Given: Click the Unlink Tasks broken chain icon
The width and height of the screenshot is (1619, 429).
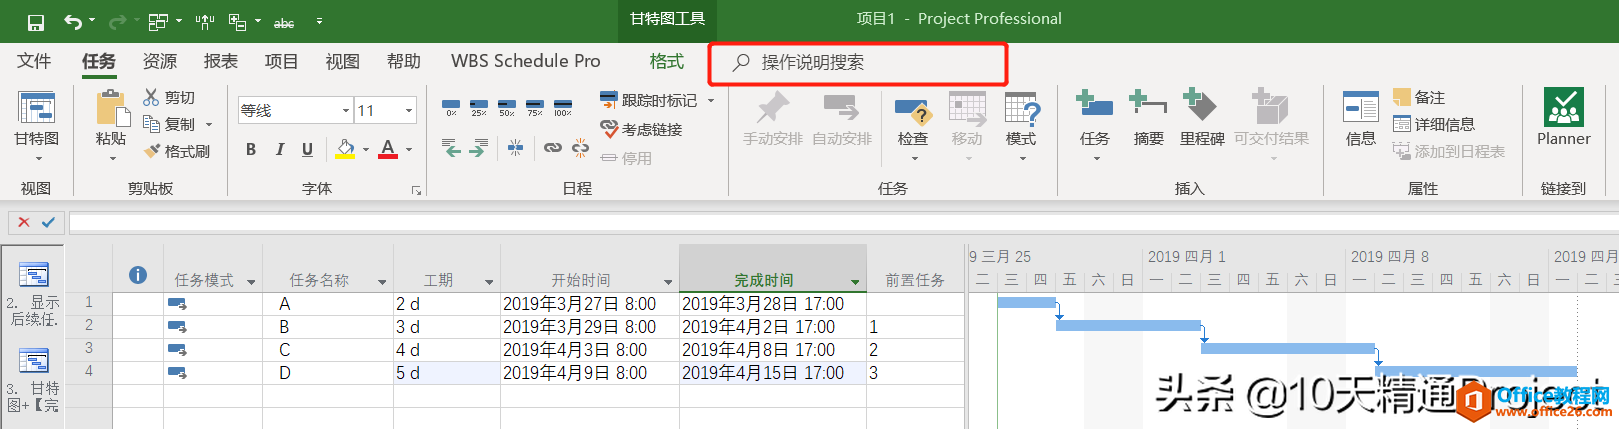Looking at the screenshot, I should tap(580, 149).
